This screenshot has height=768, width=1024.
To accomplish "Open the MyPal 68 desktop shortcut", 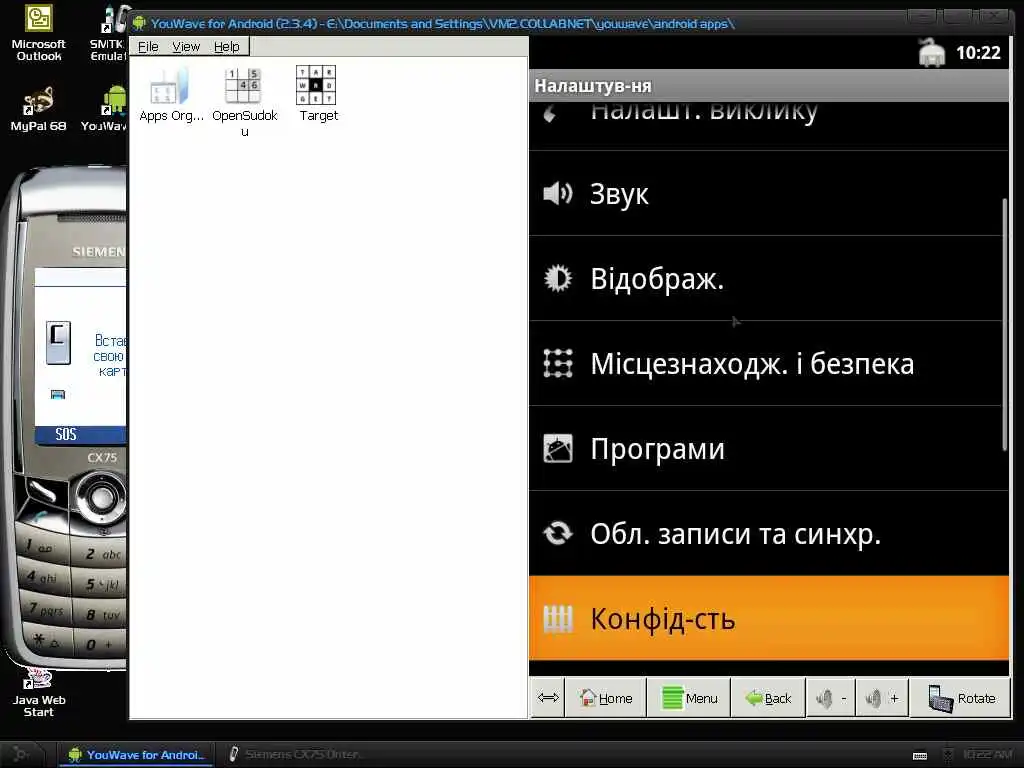I will coord(38,108).
